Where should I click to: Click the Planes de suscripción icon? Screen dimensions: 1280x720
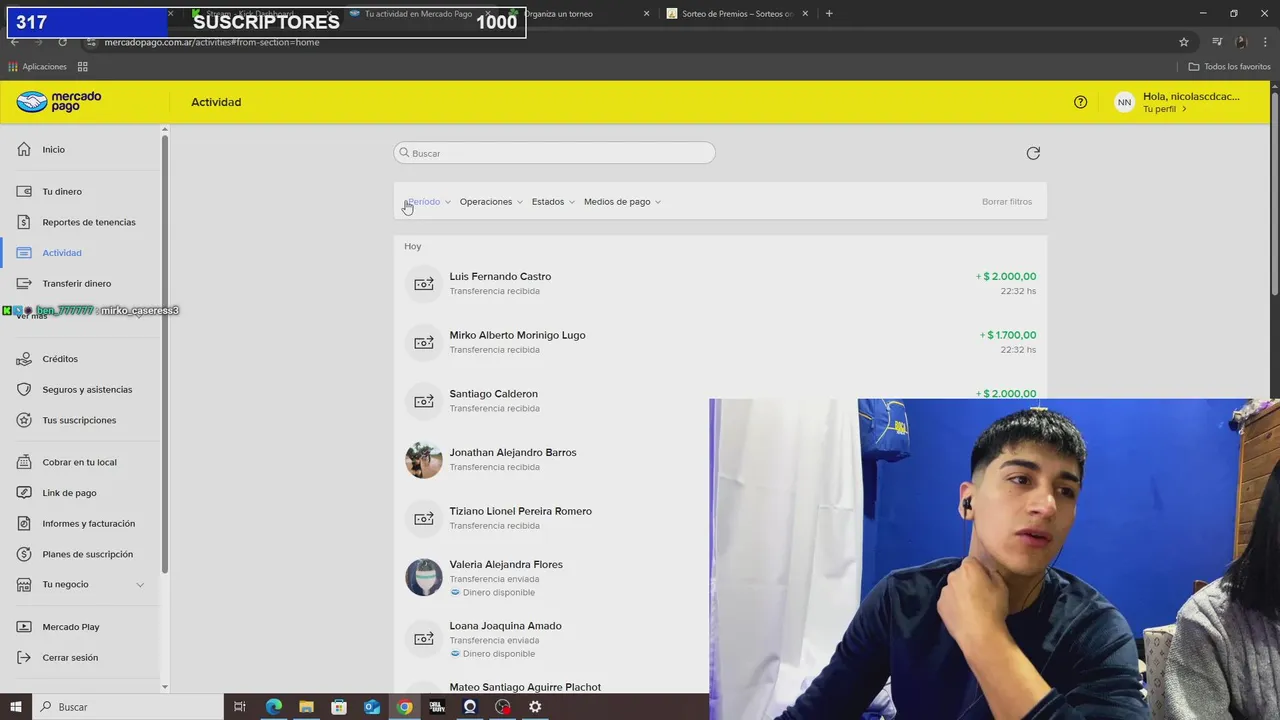click(24, 554)
